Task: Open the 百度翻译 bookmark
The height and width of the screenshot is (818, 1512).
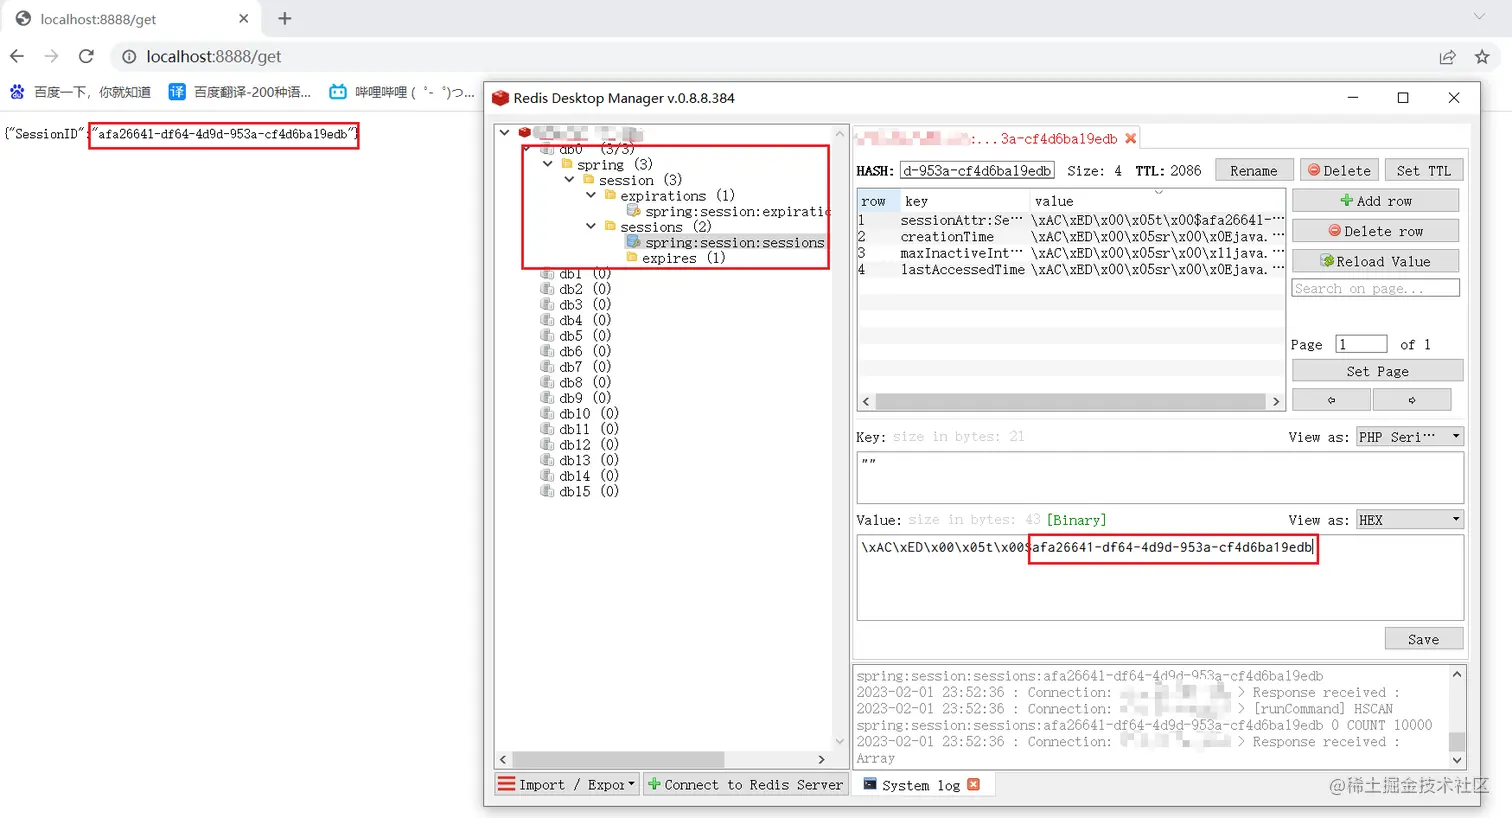Action: tap(240, 92)
